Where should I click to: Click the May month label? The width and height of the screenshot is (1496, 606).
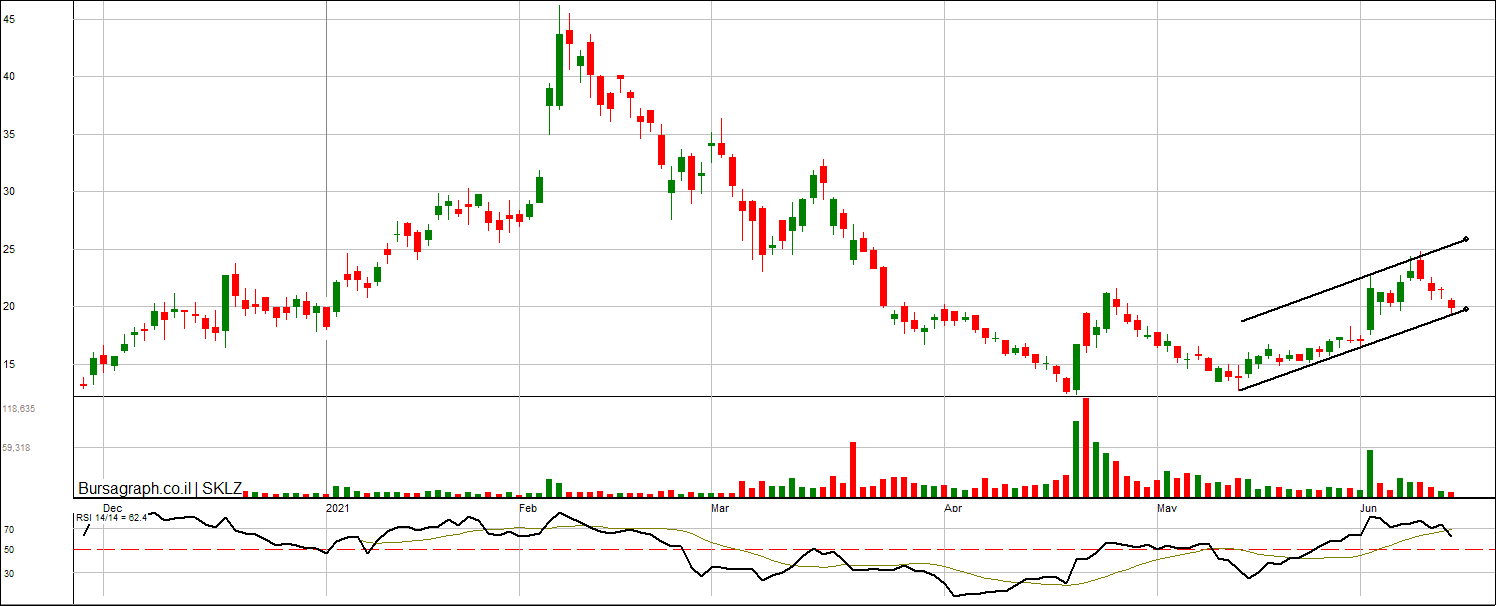click(1167, 508)
